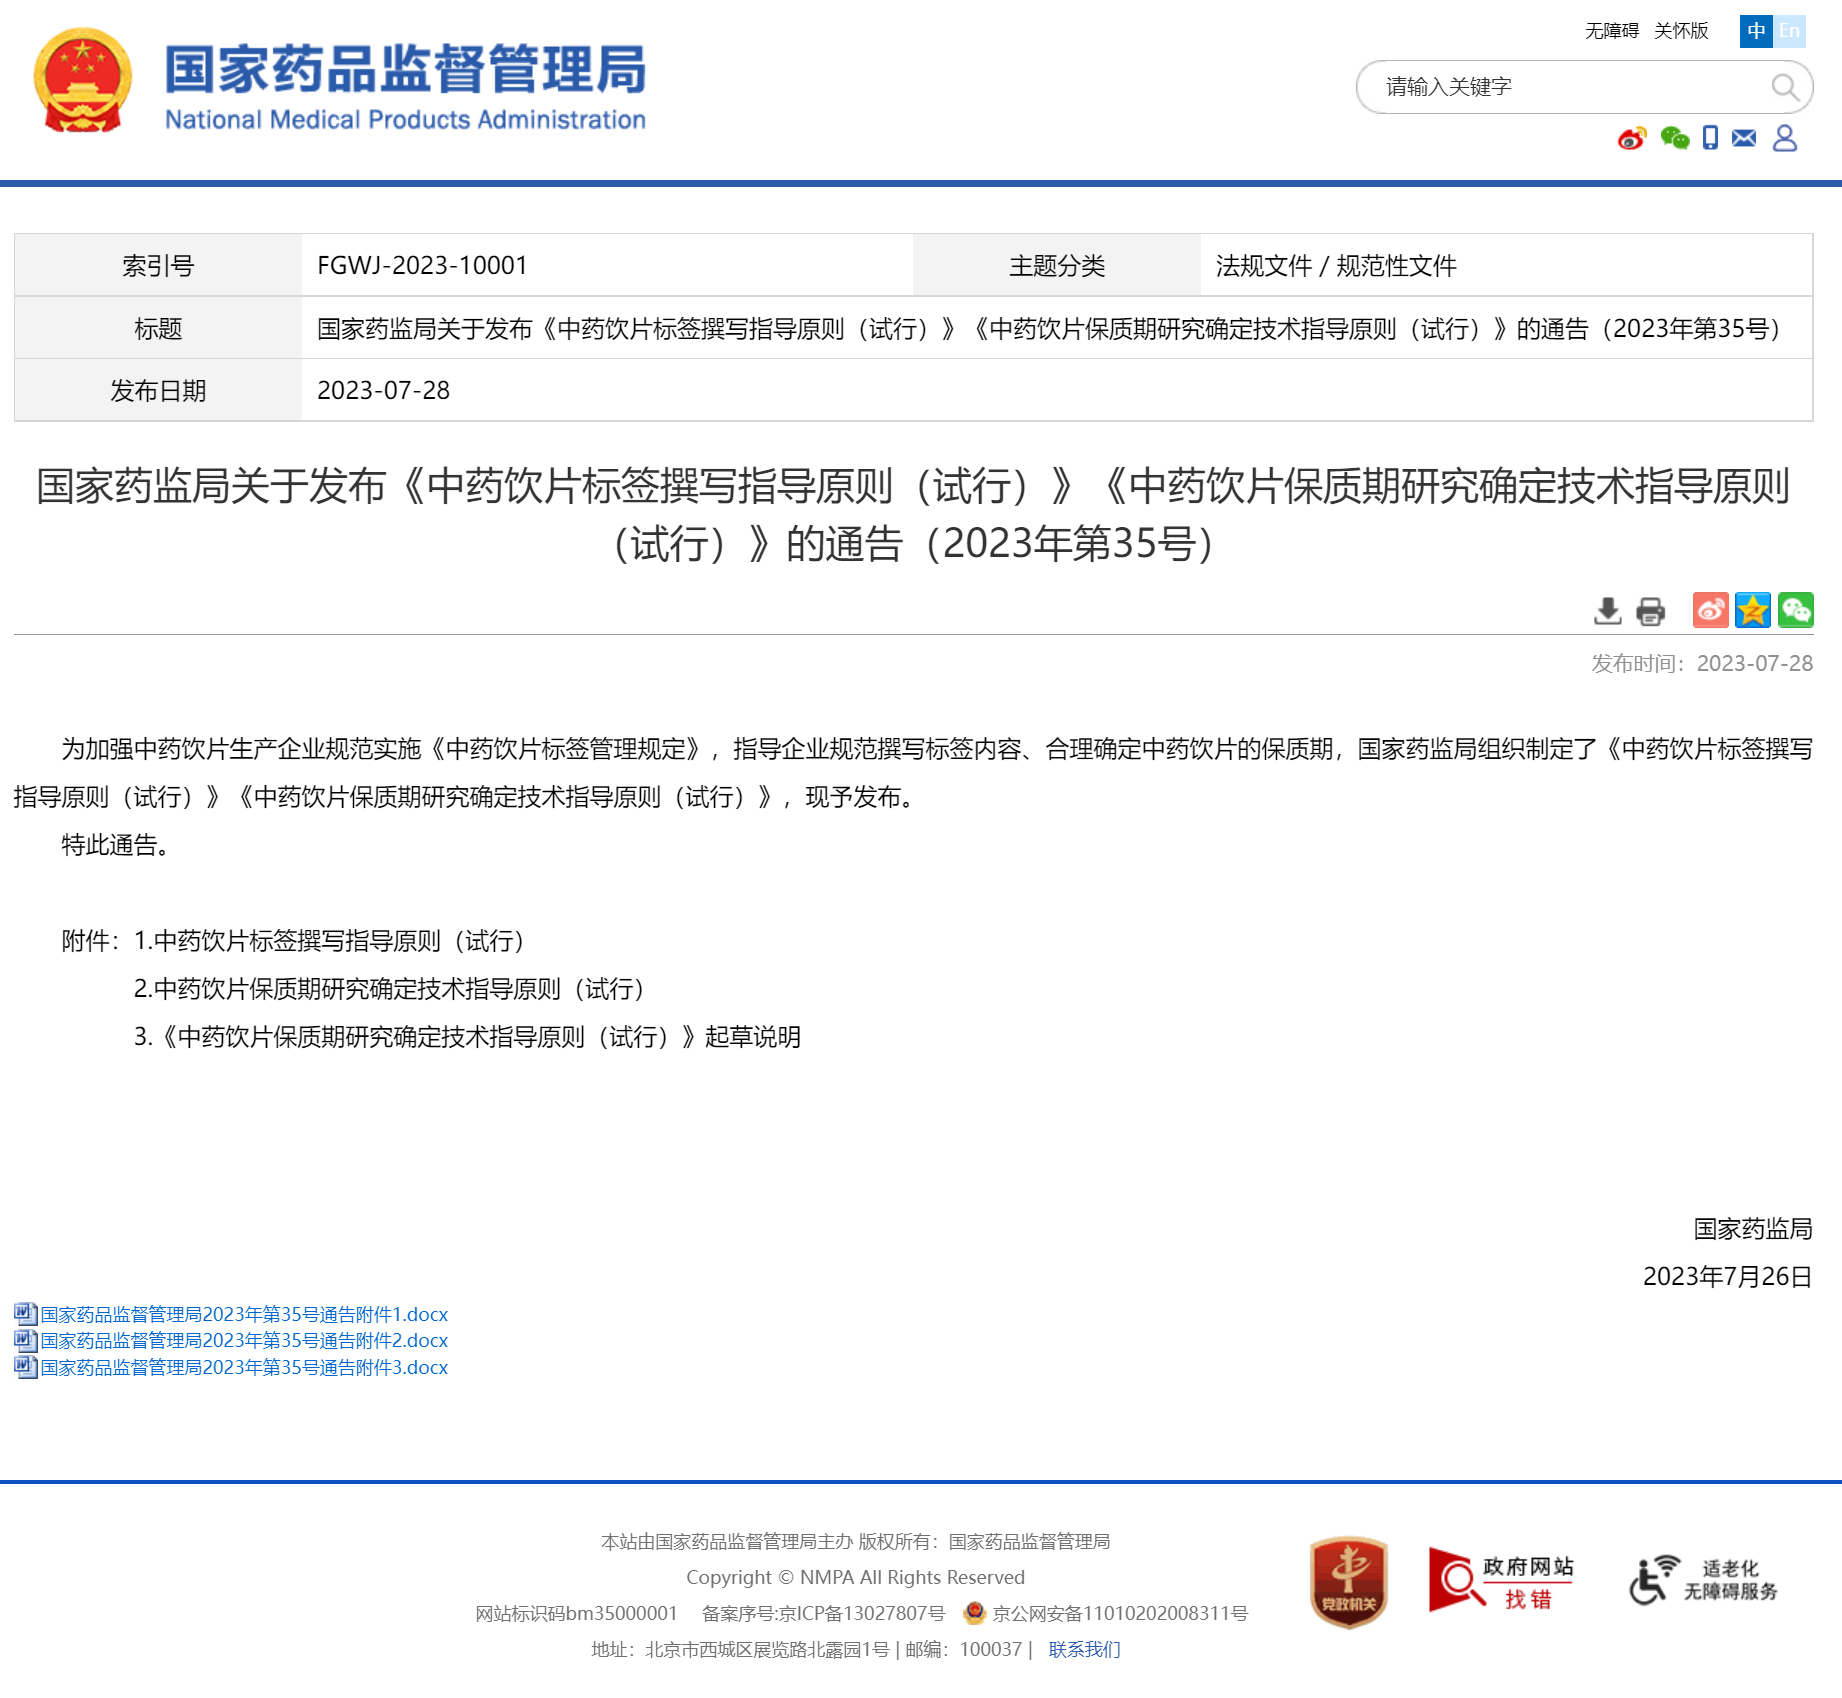The height and width of the screenshot is (1698, 1842).
Task: Click attachment line 3 起草说明
Action: (x=467, y=1037)
